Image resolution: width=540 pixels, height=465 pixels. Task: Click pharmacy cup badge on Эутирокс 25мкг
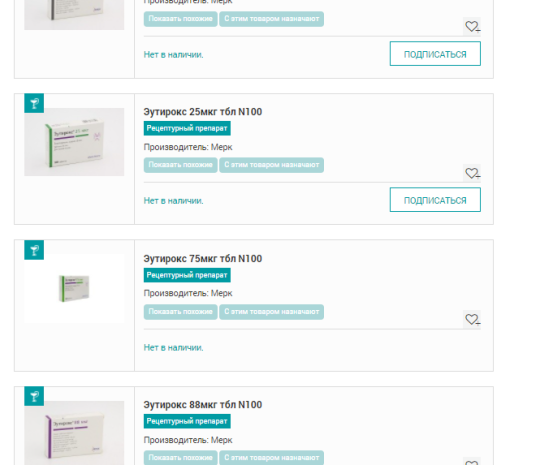pyautogui.click(x=34, y=103)
